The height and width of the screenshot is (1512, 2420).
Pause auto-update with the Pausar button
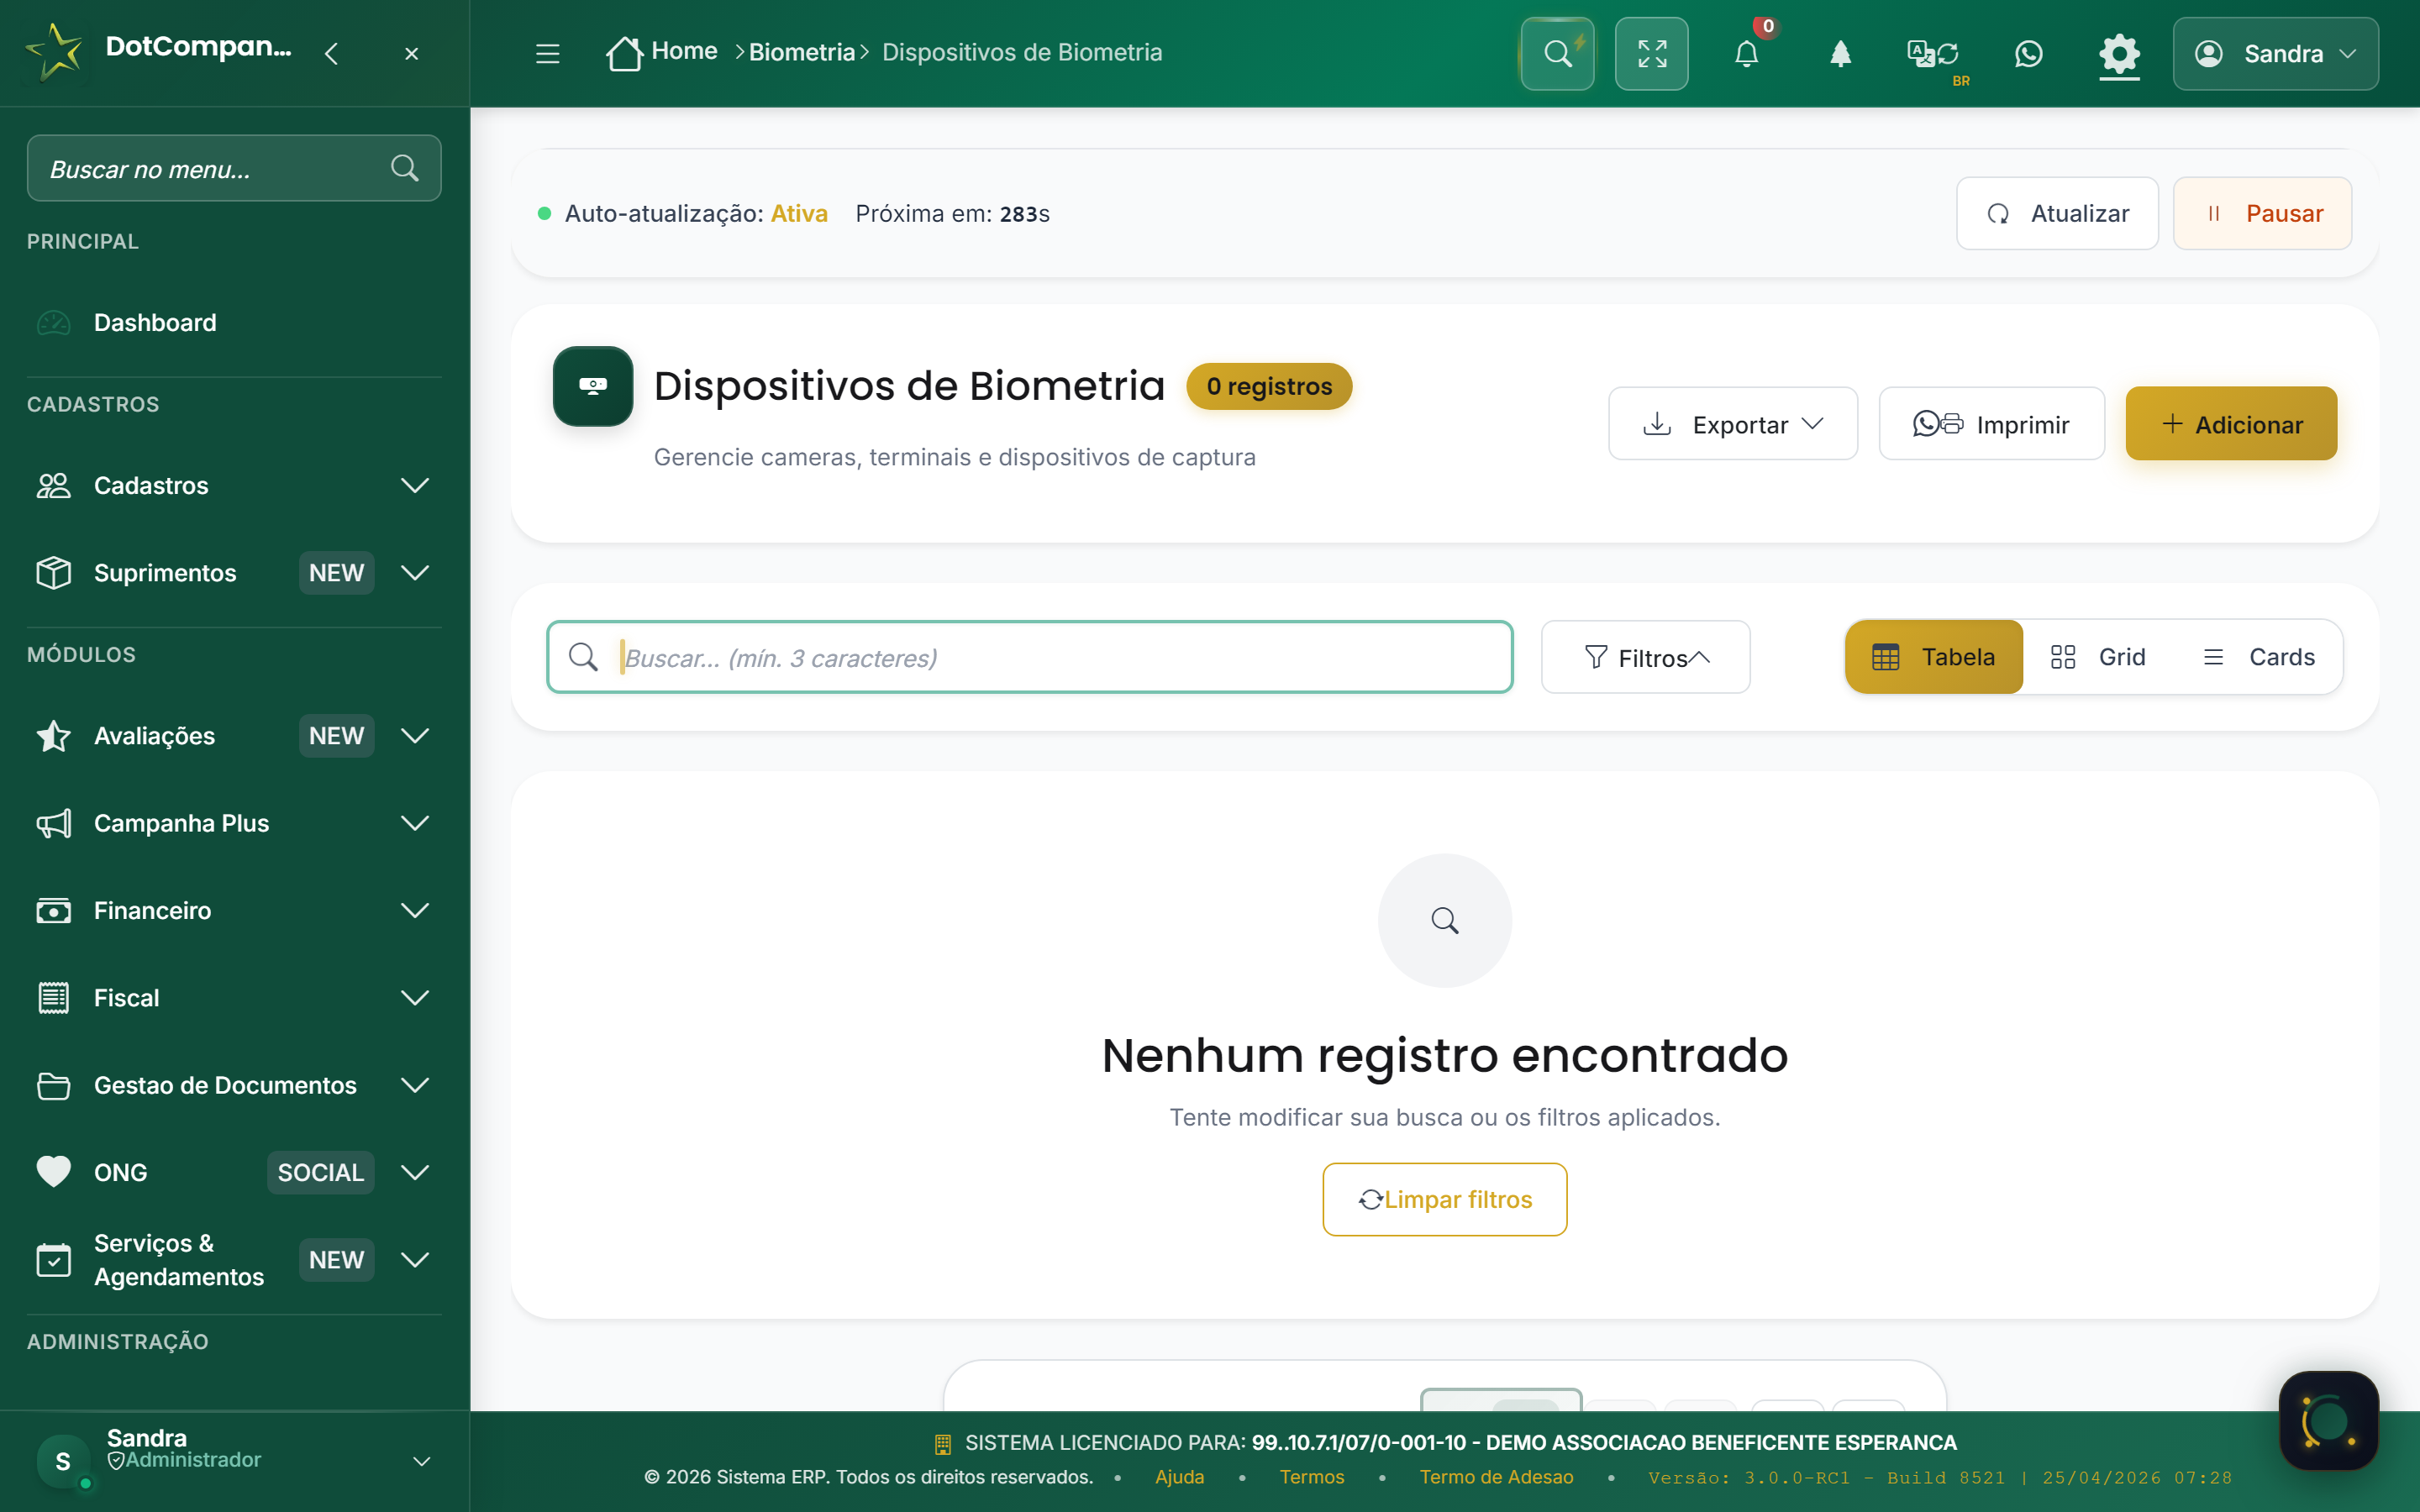2262,213
